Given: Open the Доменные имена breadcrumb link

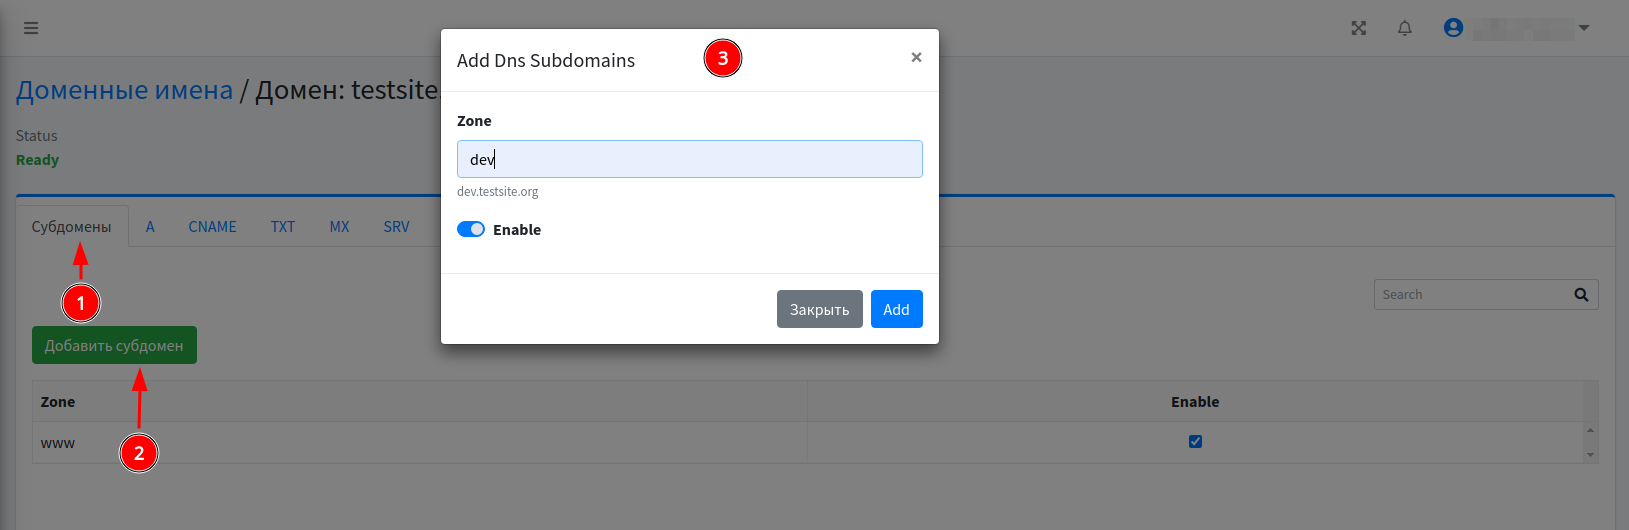Looking at the screenshot, I should [124, 91].
